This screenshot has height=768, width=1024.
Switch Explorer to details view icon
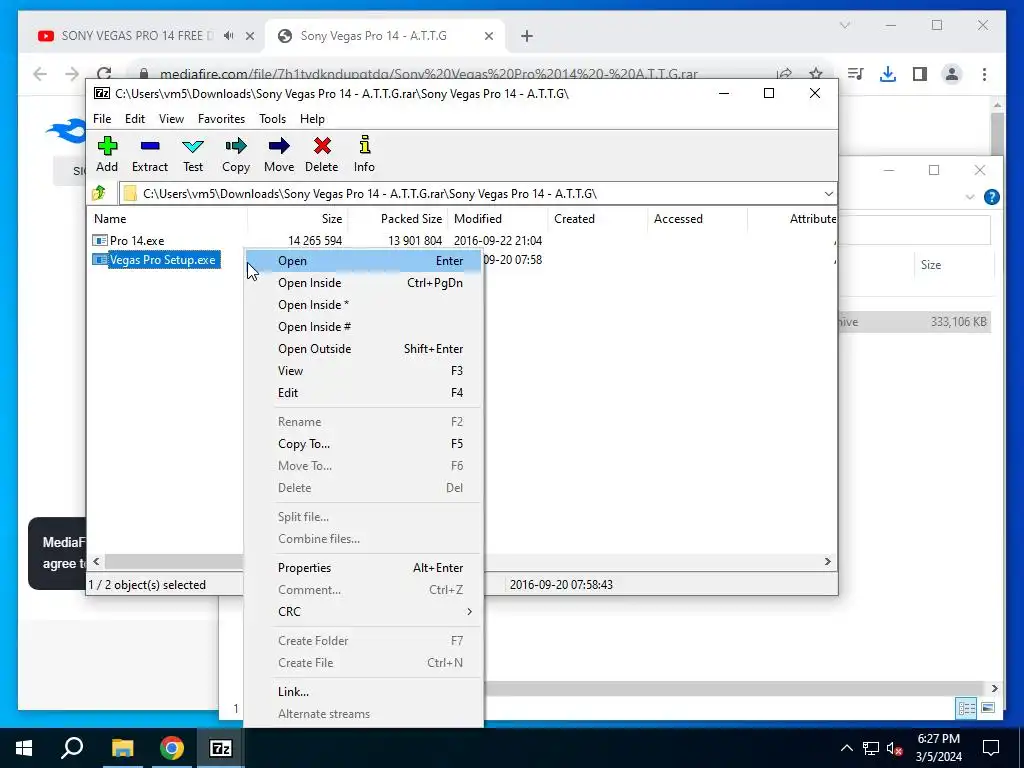tap(967, 708)
